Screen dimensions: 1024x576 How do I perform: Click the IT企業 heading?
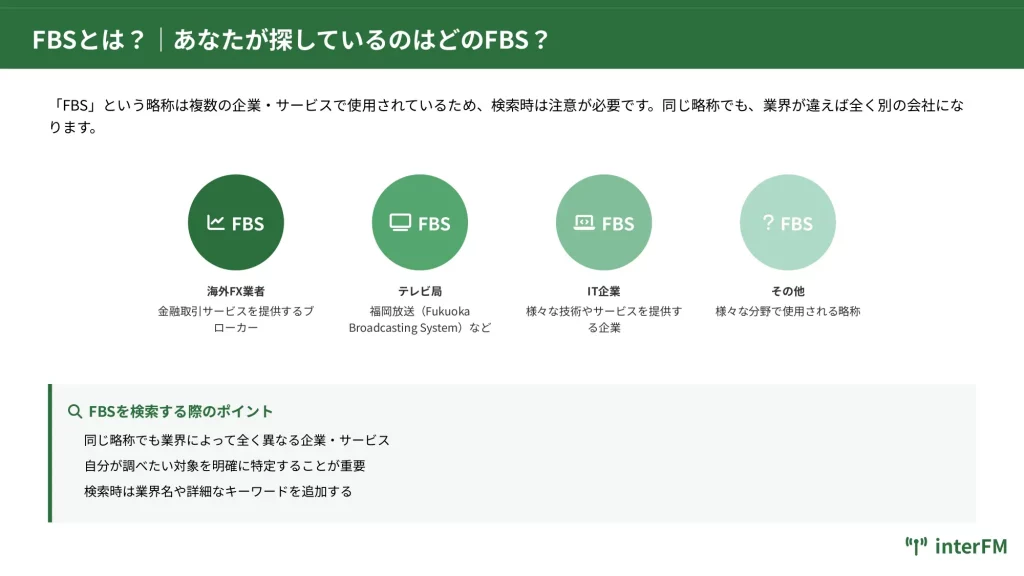603,291
